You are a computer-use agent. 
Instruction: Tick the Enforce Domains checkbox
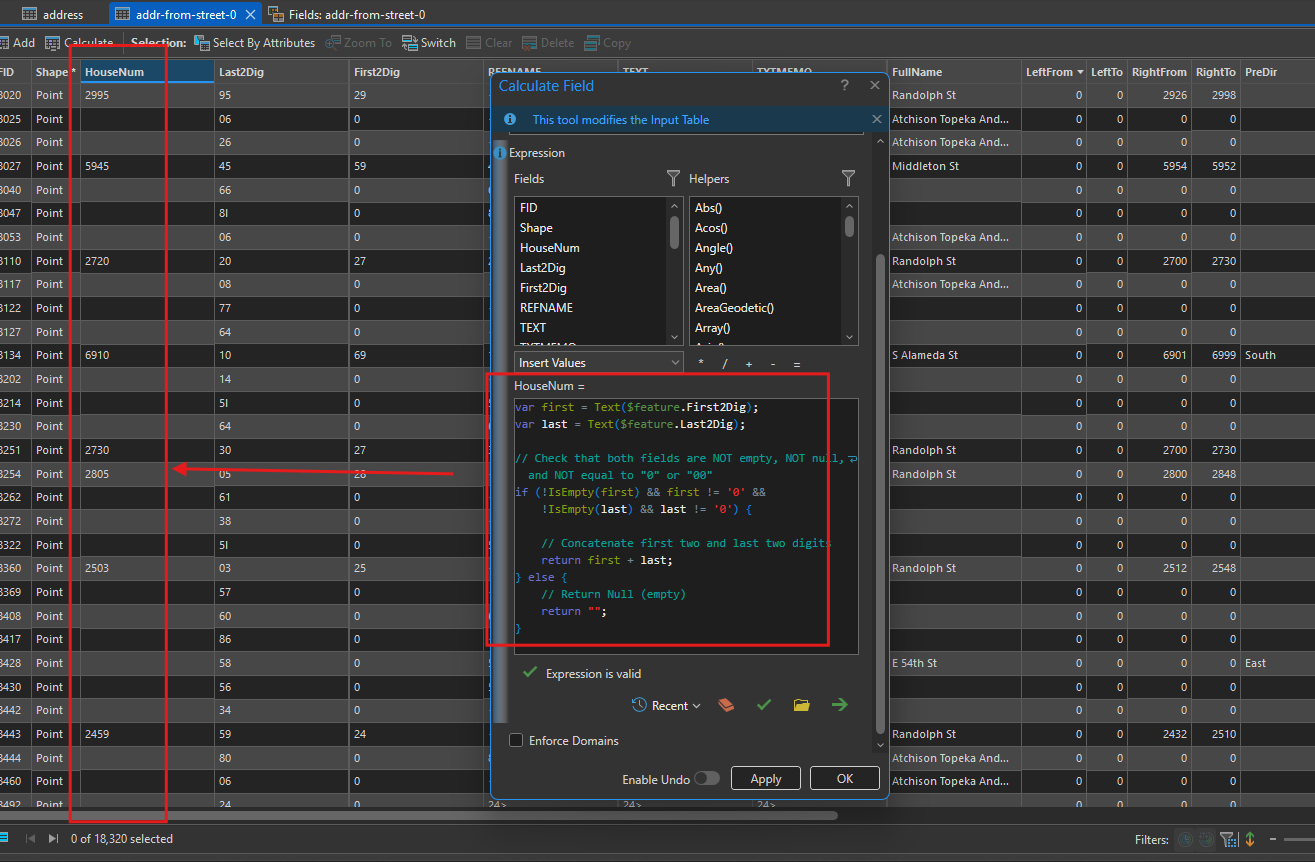(x=516, y=741)
